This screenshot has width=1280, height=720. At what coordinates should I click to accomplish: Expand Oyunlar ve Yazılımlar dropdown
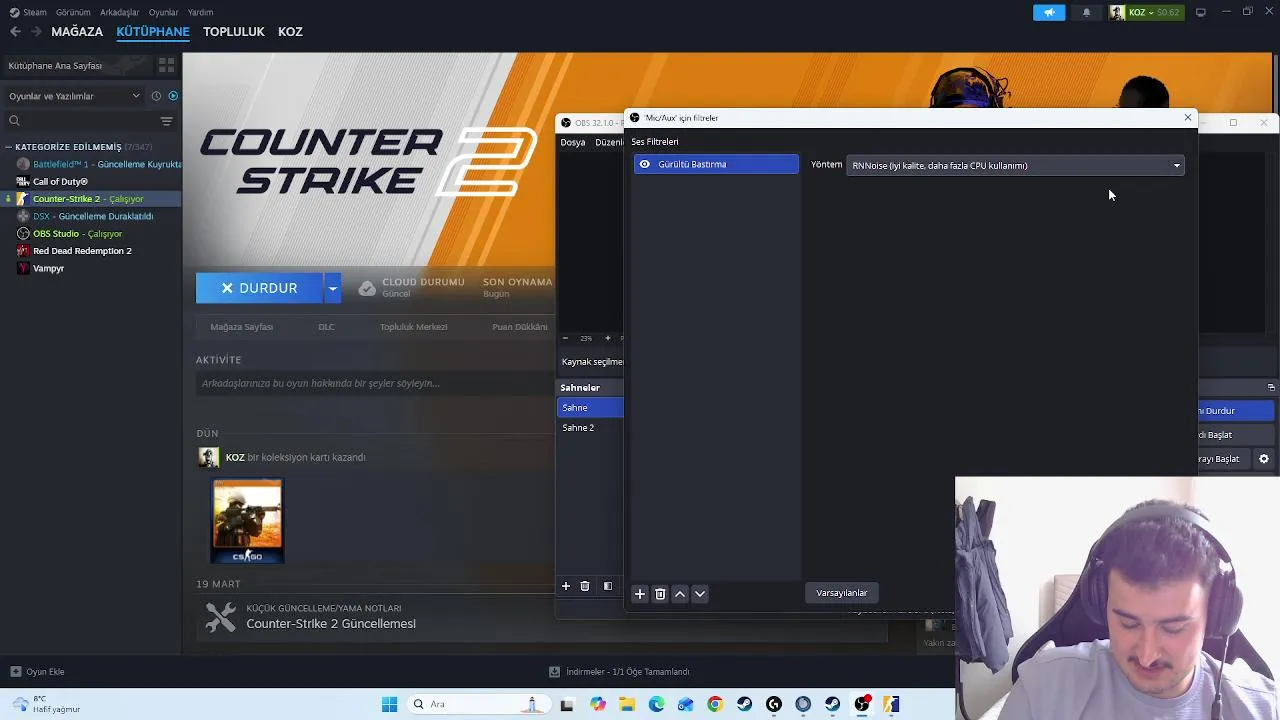click(x=72, y=96)
